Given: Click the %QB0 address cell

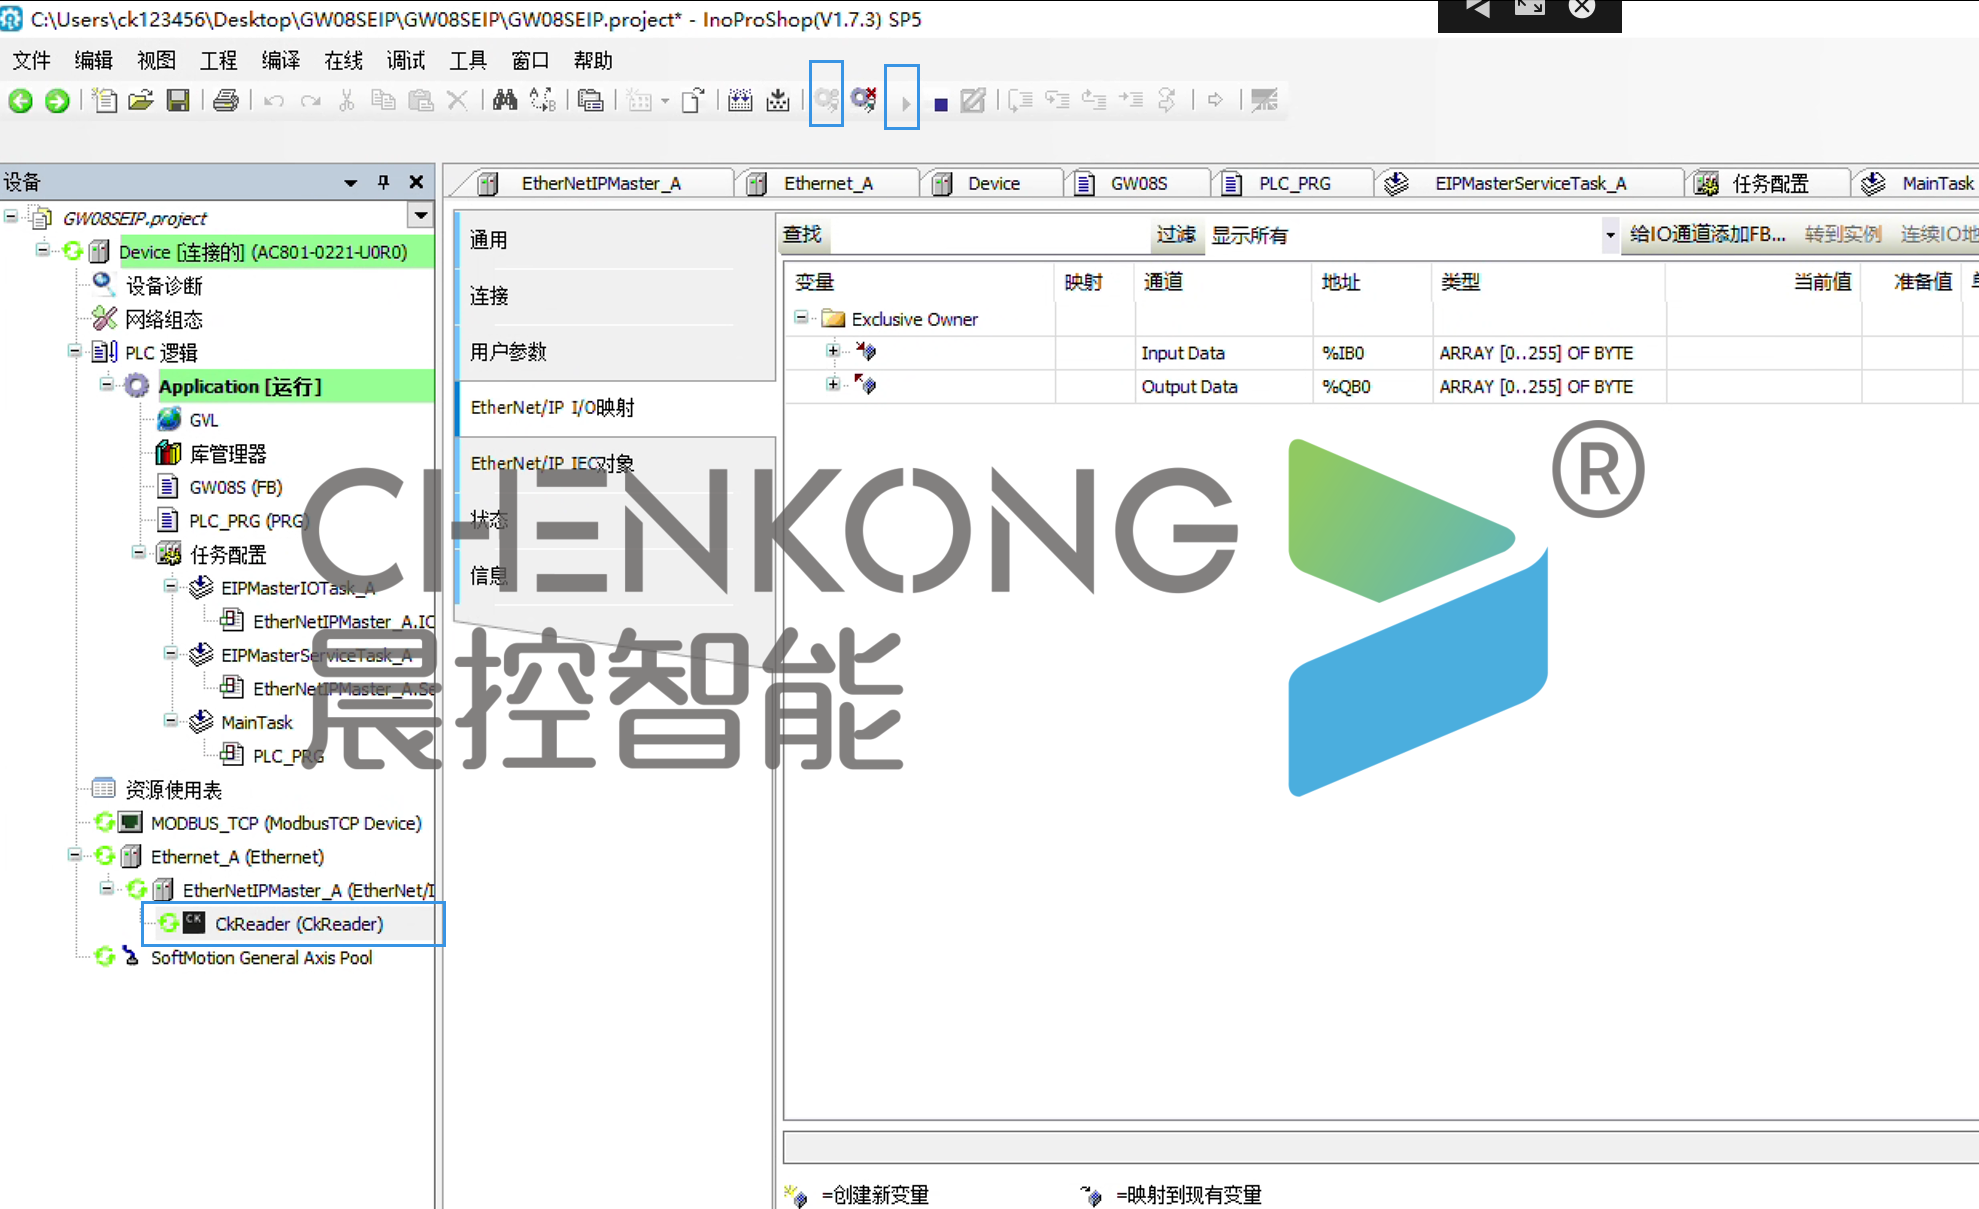Looking at the screenshot, I should click(1371, 387).
